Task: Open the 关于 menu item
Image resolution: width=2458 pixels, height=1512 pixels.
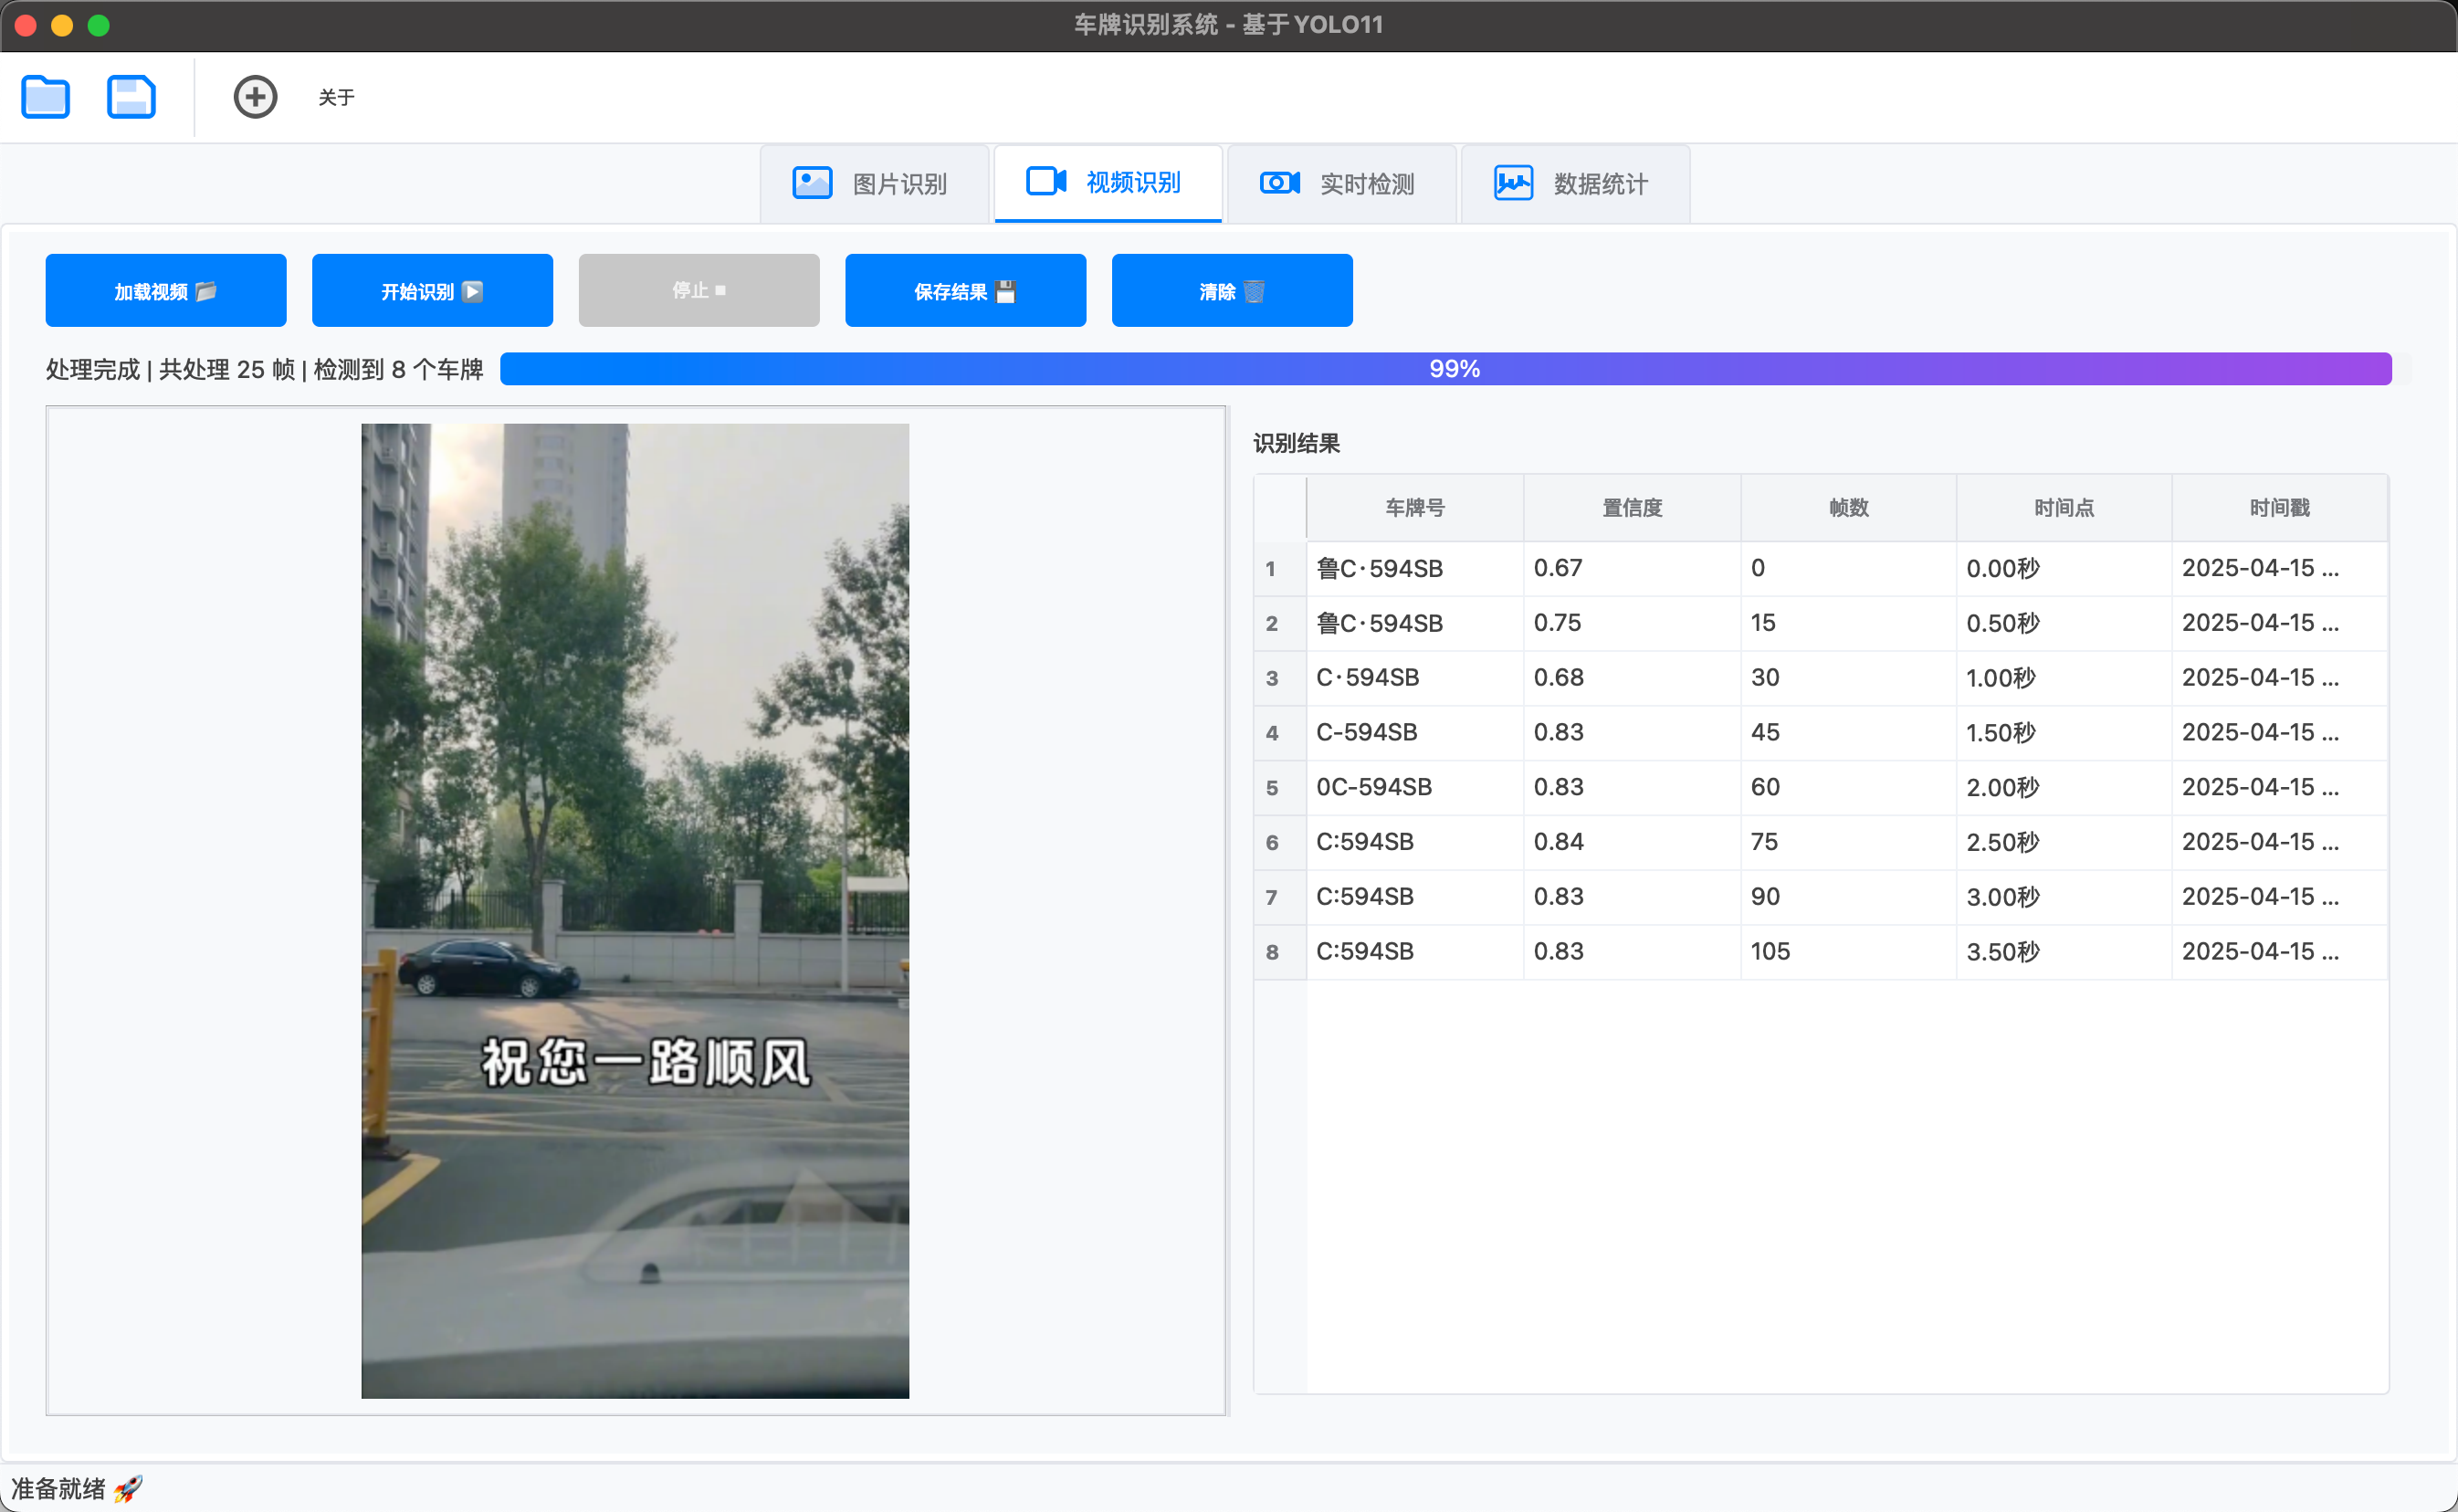Action: pyautogui.click(x=336, y=97)
